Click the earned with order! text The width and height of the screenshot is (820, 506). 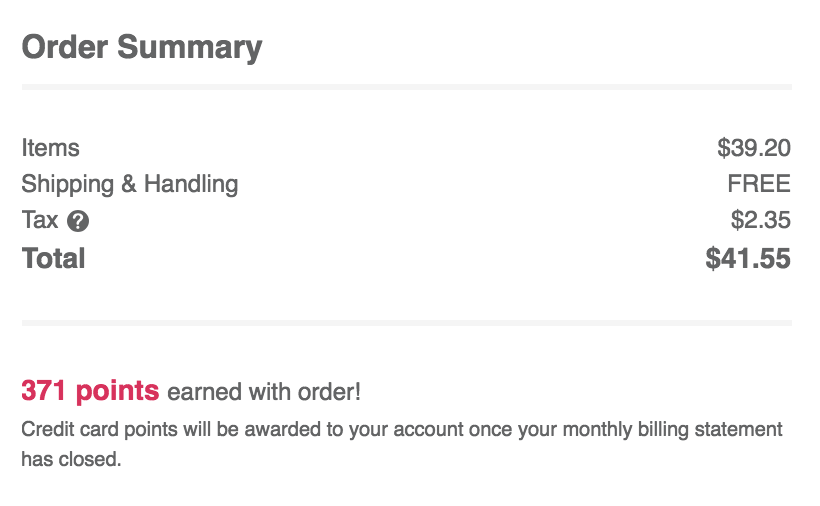(264, 392)
